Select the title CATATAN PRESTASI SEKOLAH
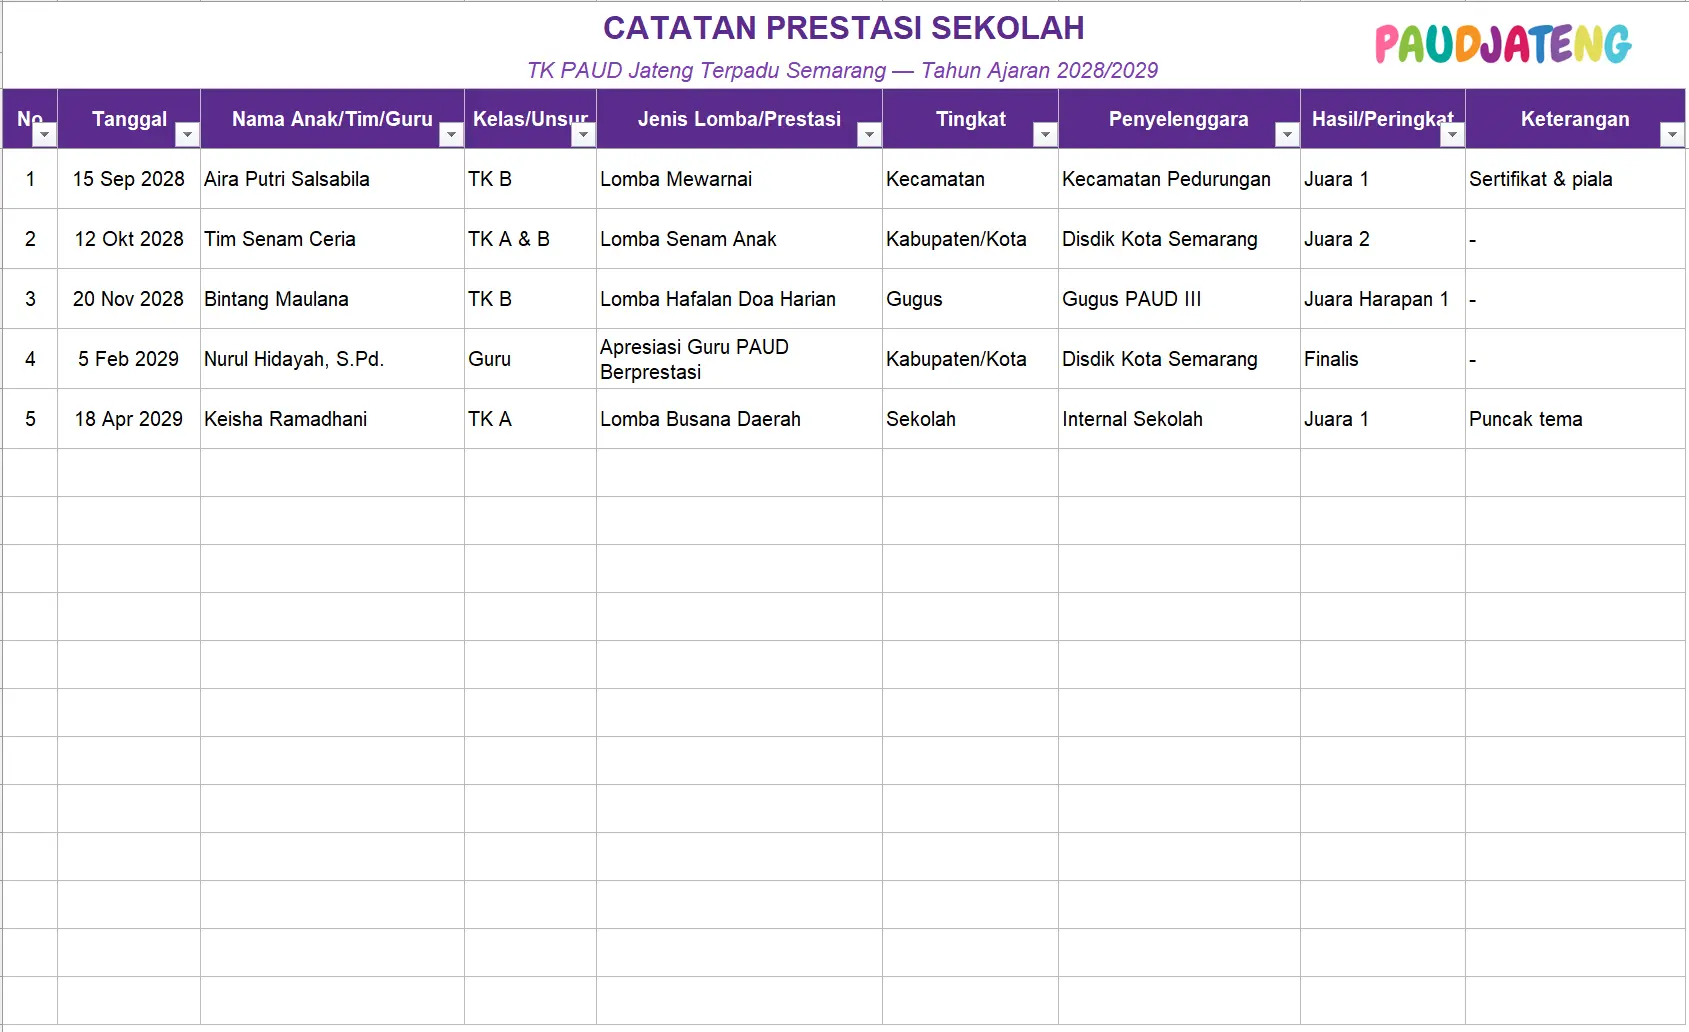The height and width of the screenshot is (1032, 1689). pyautogui.click(x=844, y=28)
